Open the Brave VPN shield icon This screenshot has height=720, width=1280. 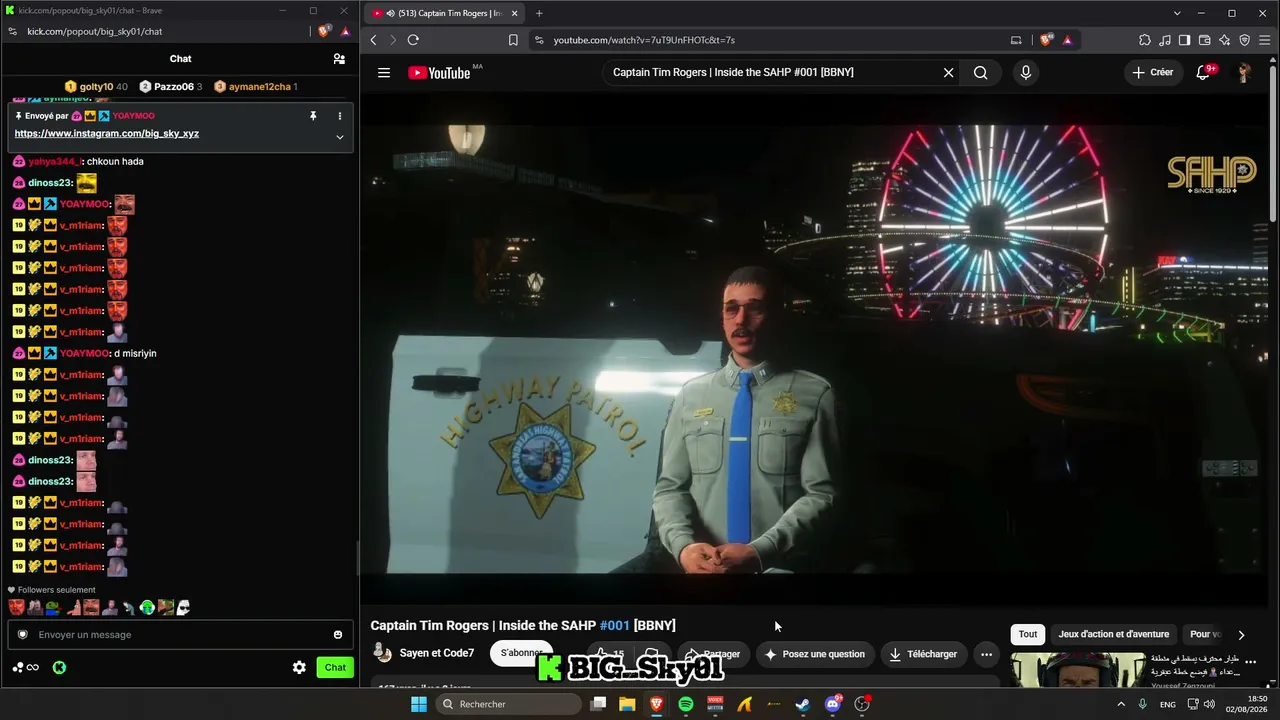tap(1245, 40)
